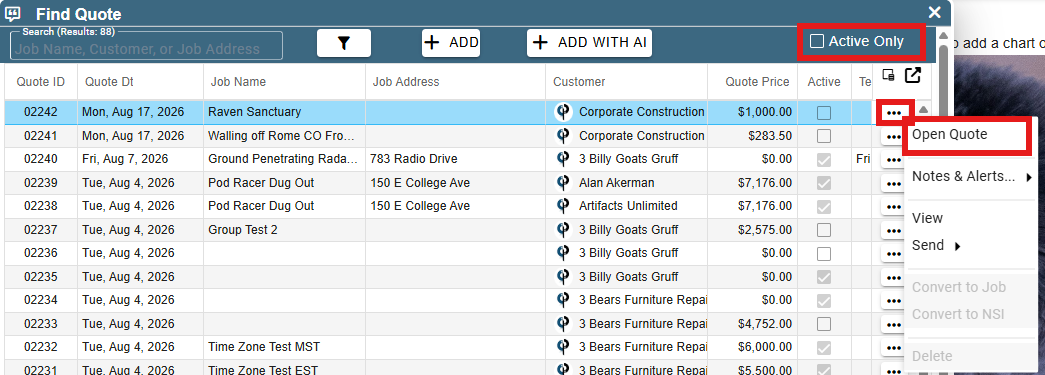Select the Artifacts Unlimited customer cell
The image size is (1045, 375).
pos(626,206)
